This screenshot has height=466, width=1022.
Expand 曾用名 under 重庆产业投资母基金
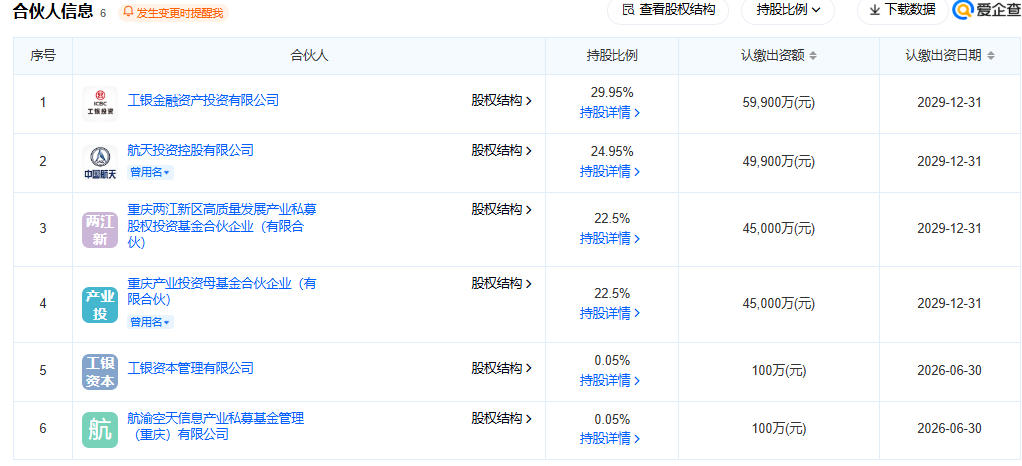(150, 322)
